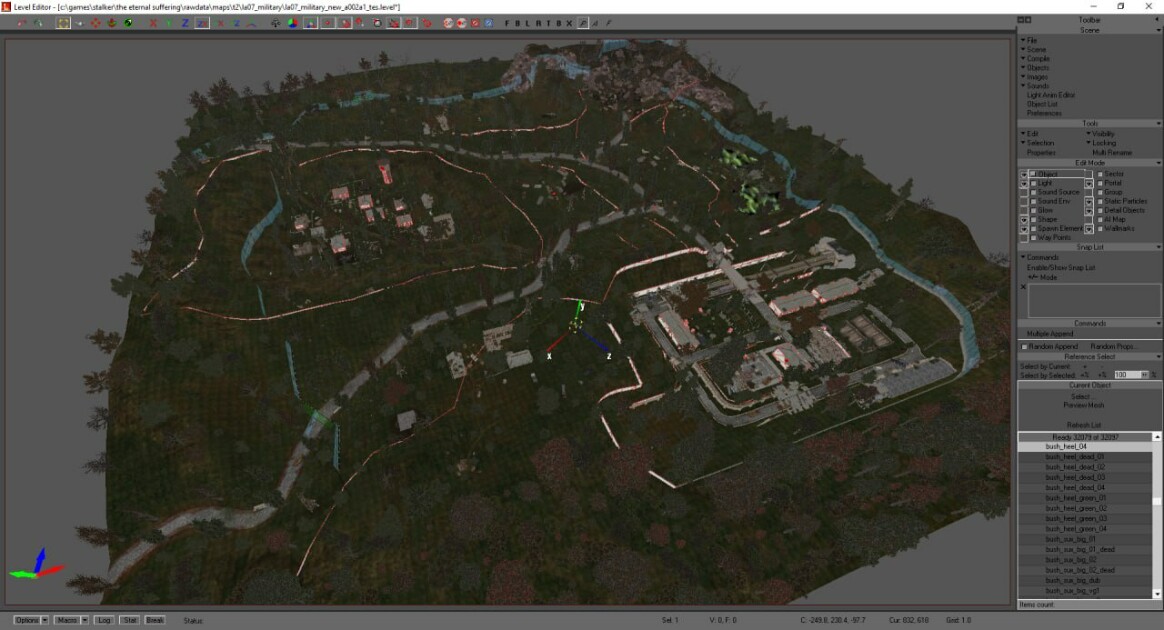Enable the Shape edit mode checkbox

tap(1033, 220)
